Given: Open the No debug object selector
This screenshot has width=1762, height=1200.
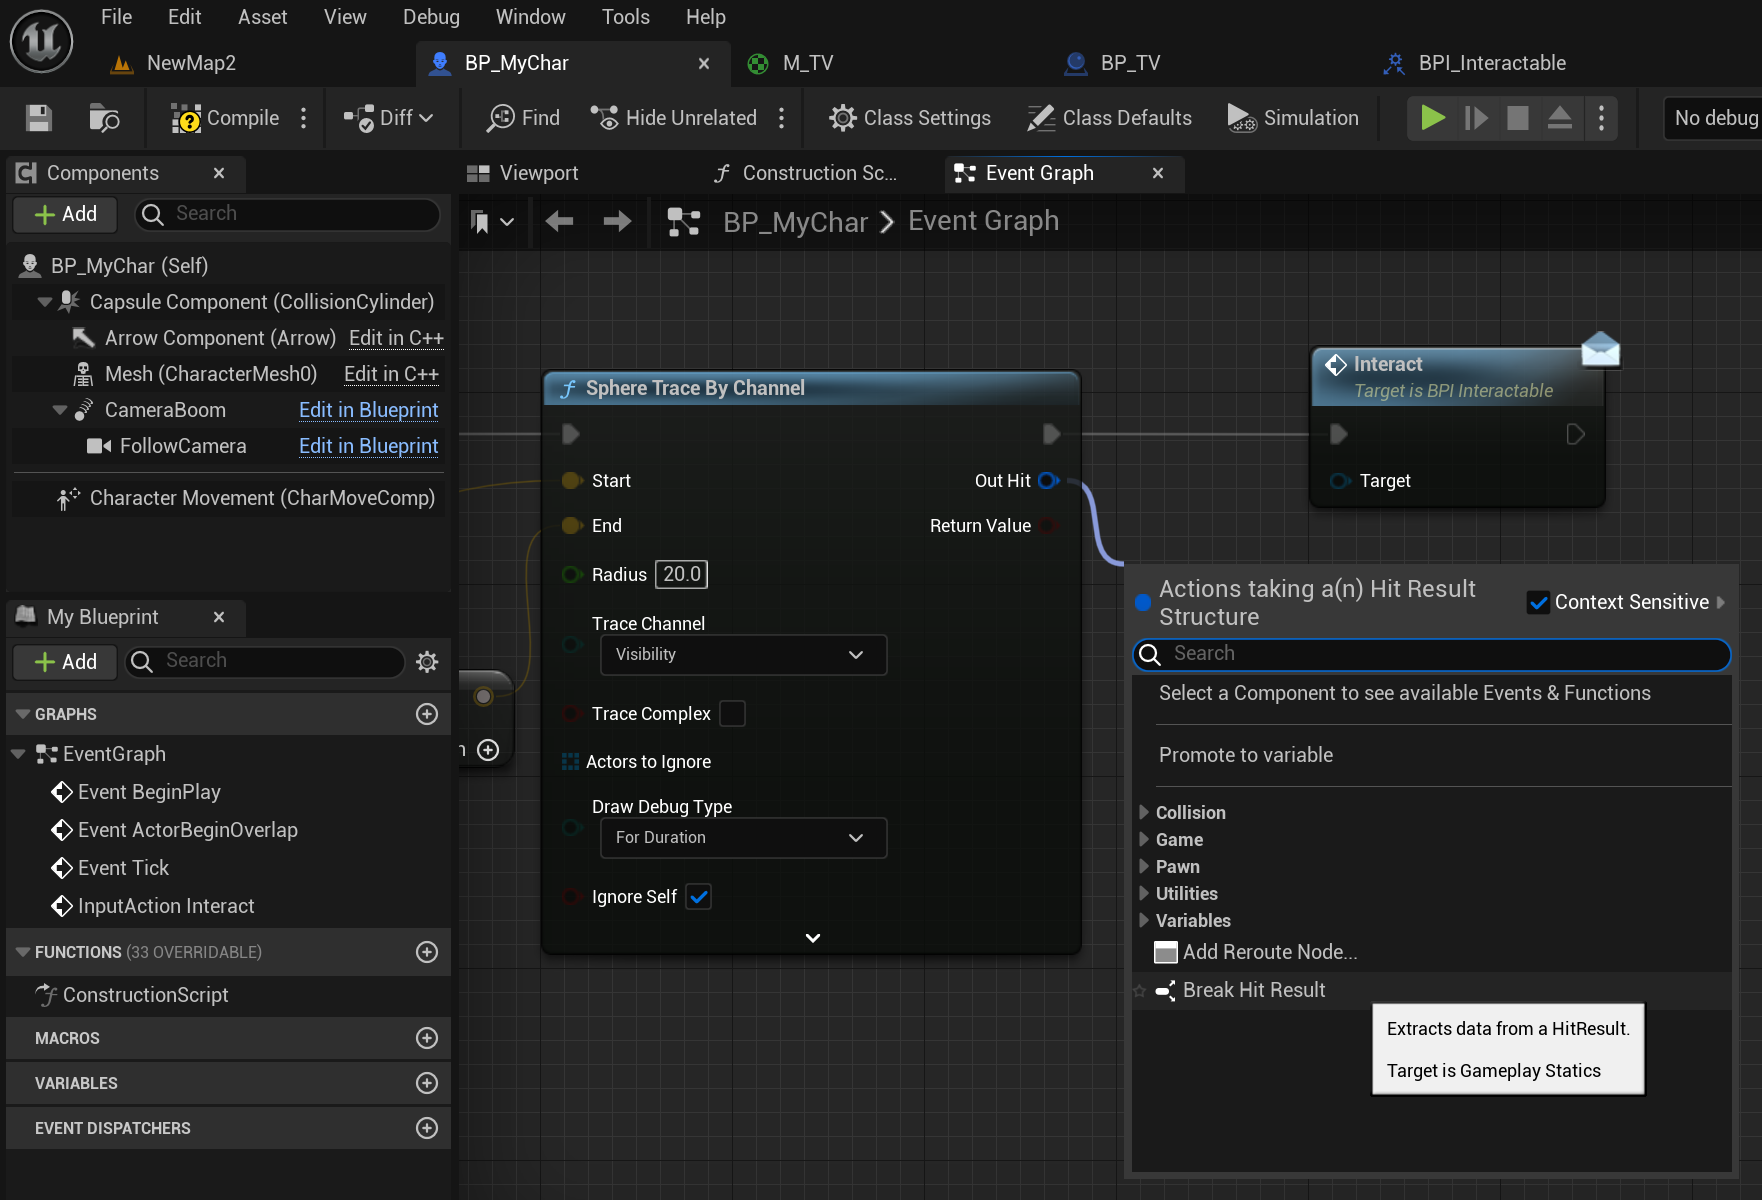Looking at the screenshot, I should pos(1712,118).
